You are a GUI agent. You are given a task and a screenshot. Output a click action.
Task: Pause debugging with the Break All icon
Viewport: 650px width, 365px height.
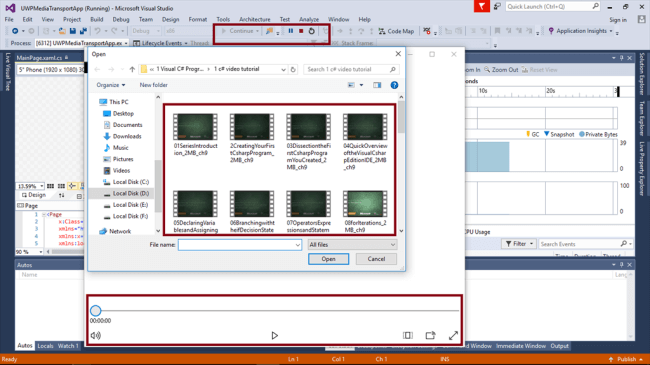pyautogui.click(x=291, y=31)
